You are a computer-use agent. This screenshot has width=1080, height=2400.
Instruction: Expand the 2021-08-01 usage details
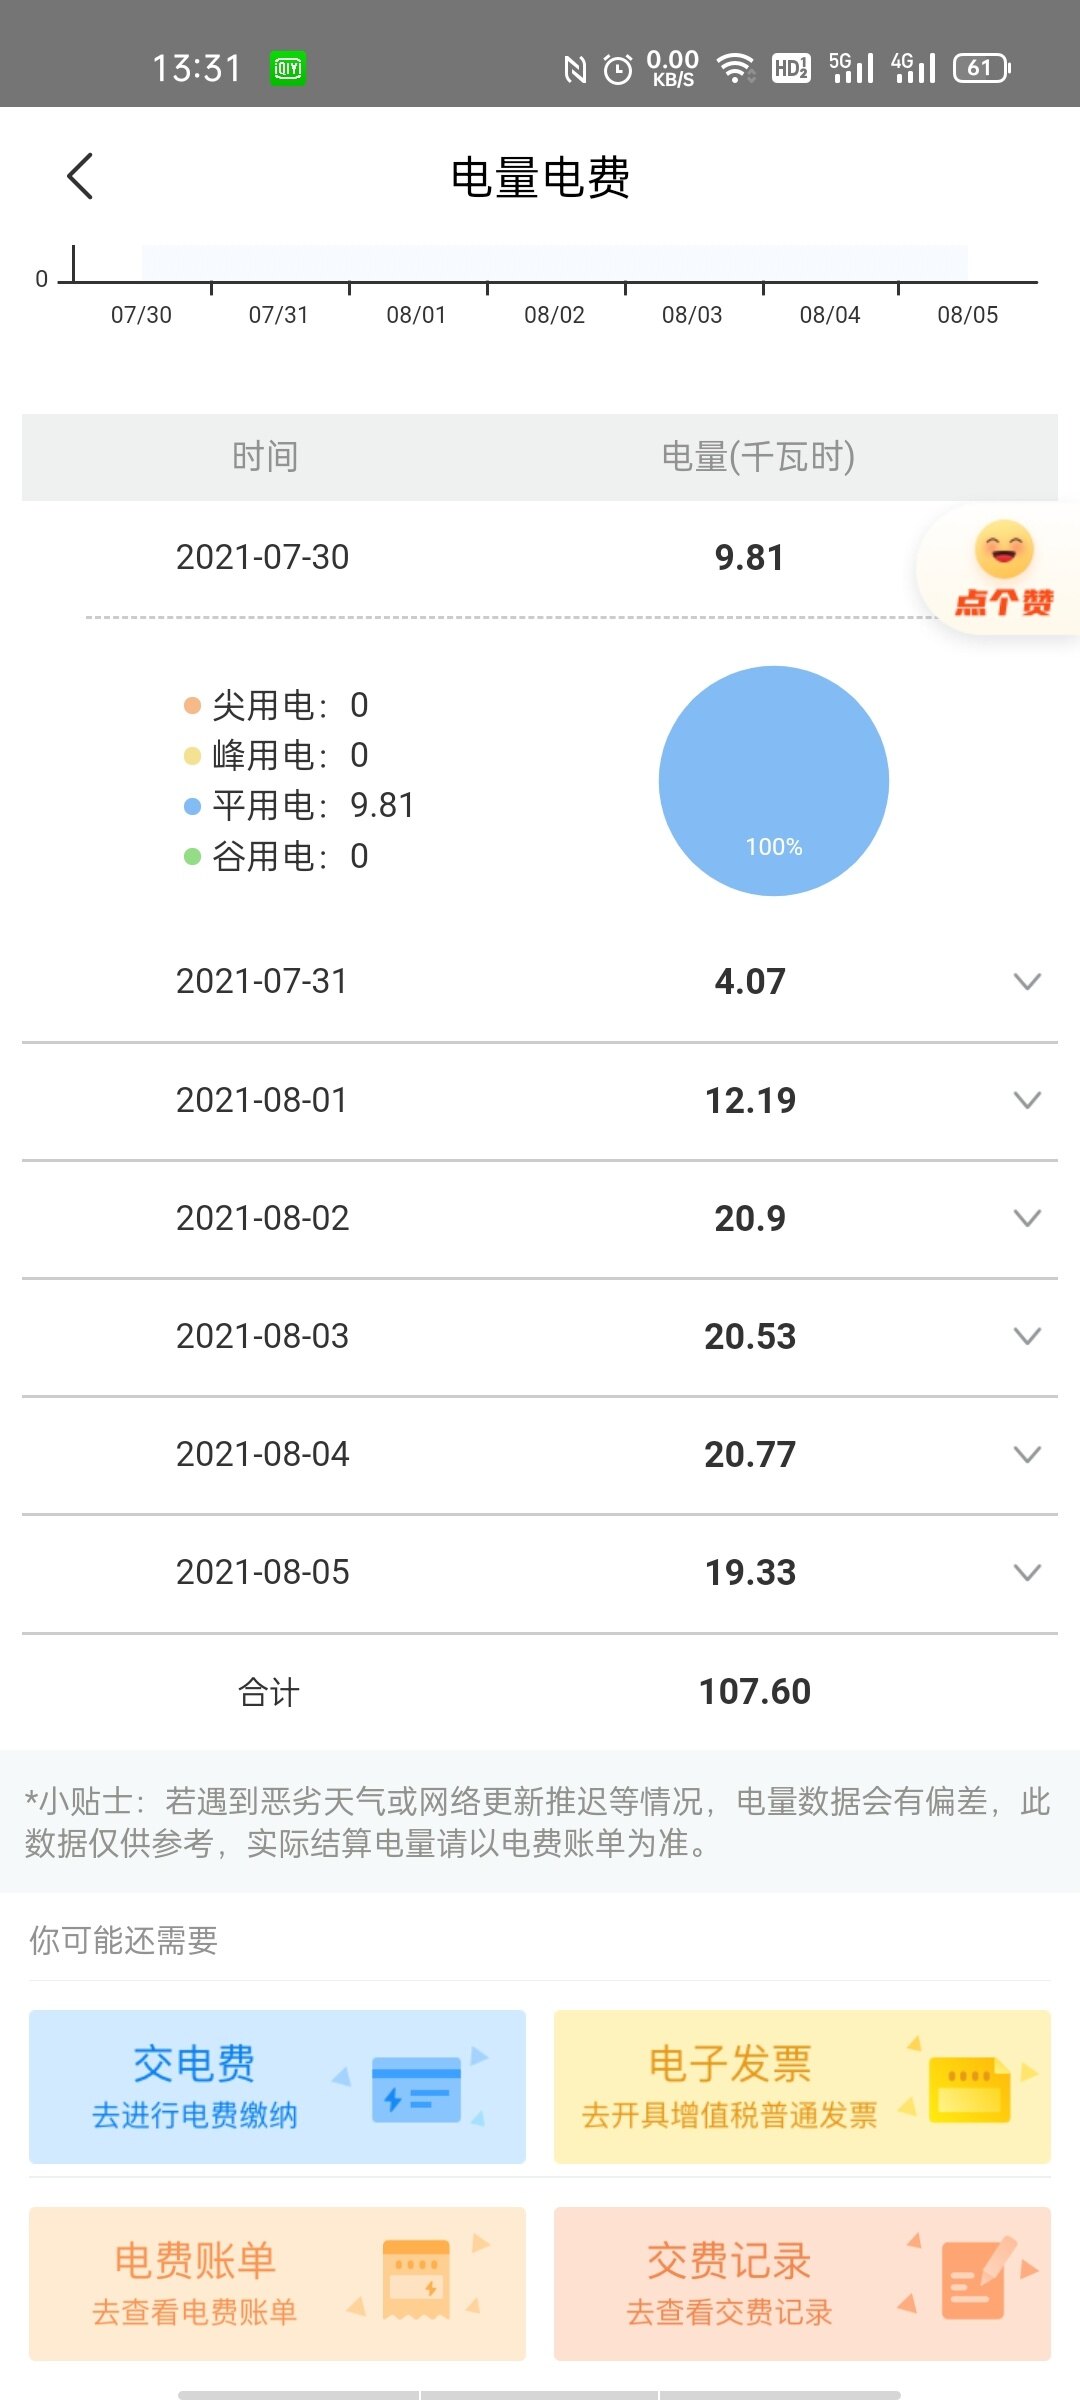click(x=1027, y=1100)
